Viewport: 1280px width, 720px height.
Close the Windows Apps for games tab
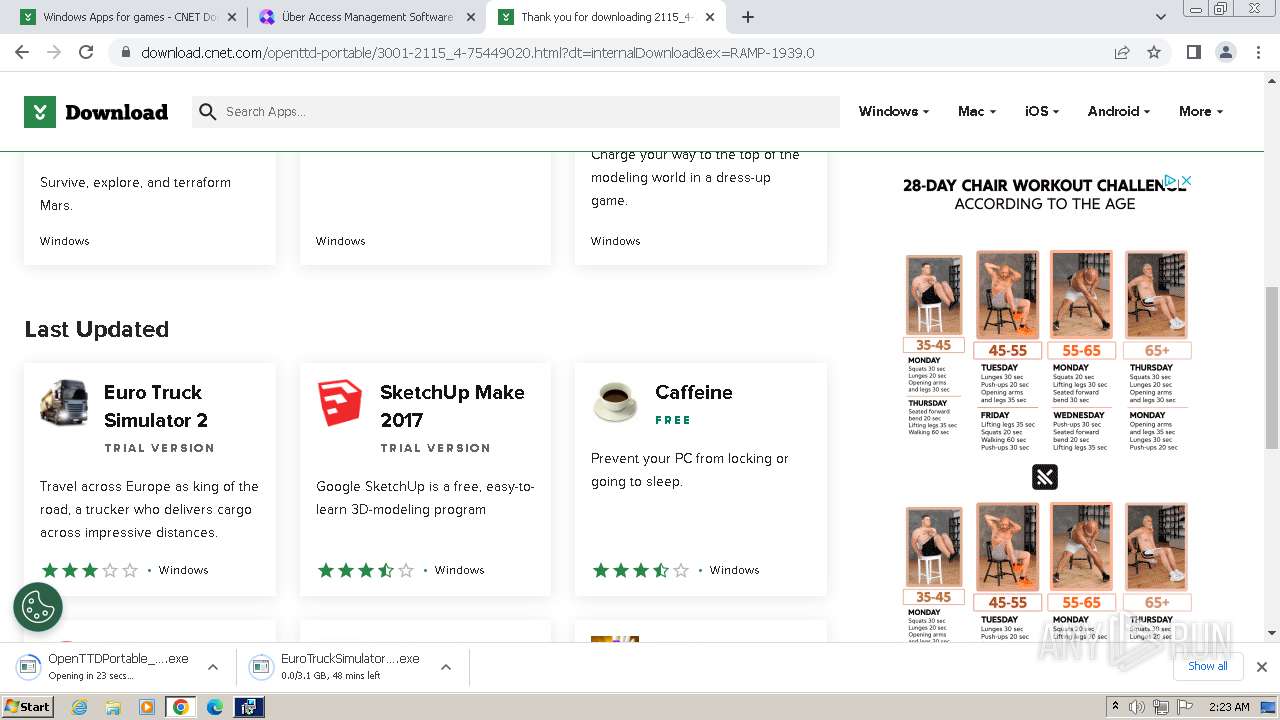coord(232,17)
